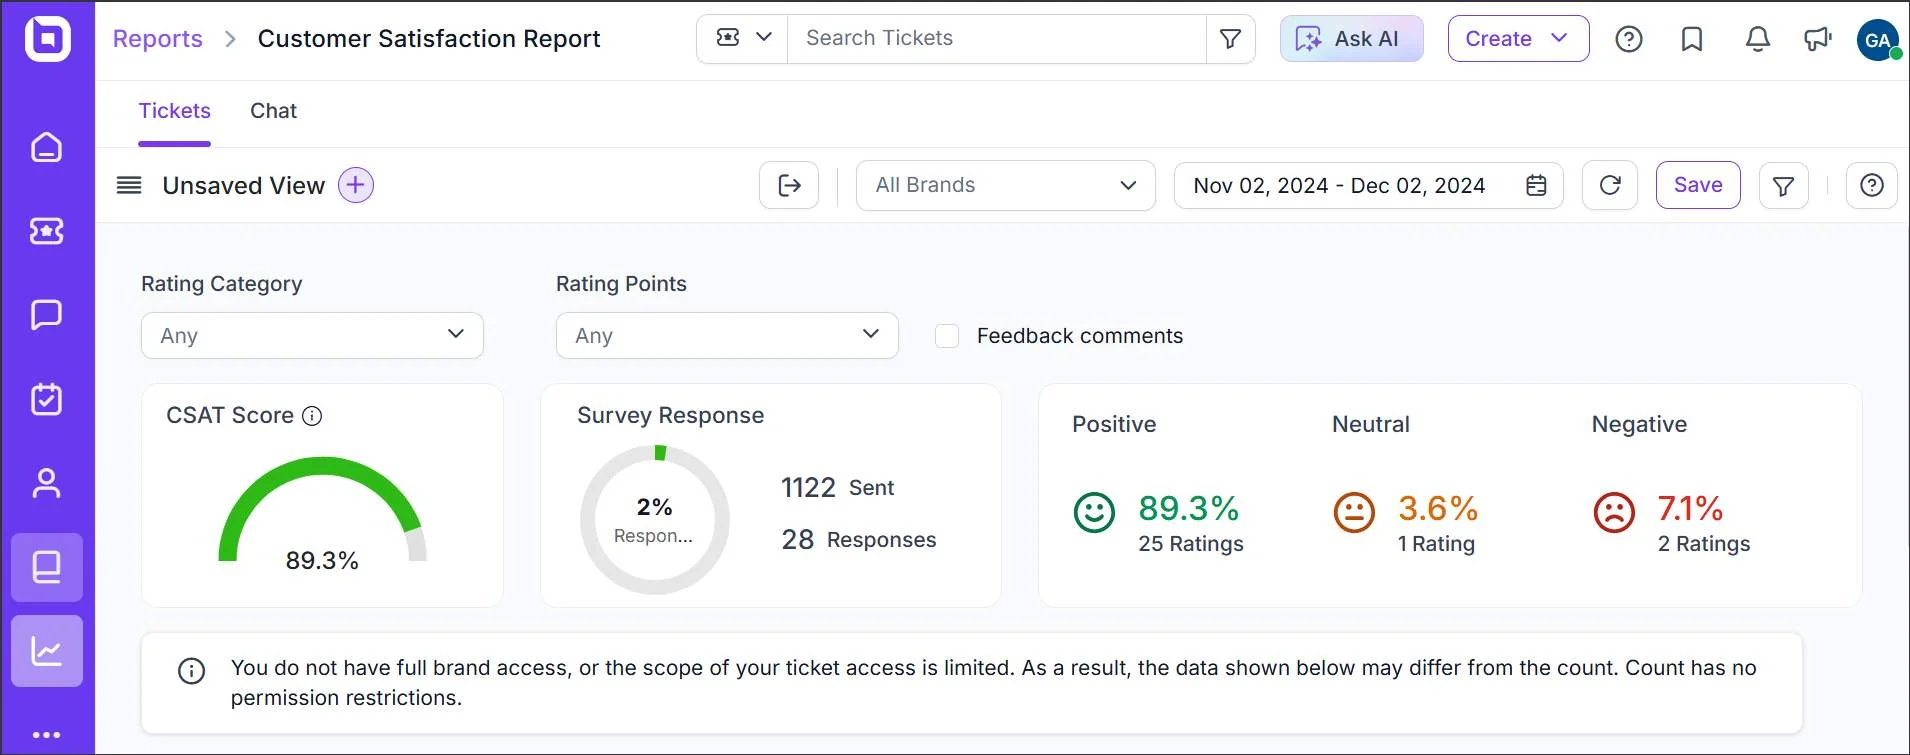Expand the Rating Category dropdown

pyautogui.click(x=312, y=335)
